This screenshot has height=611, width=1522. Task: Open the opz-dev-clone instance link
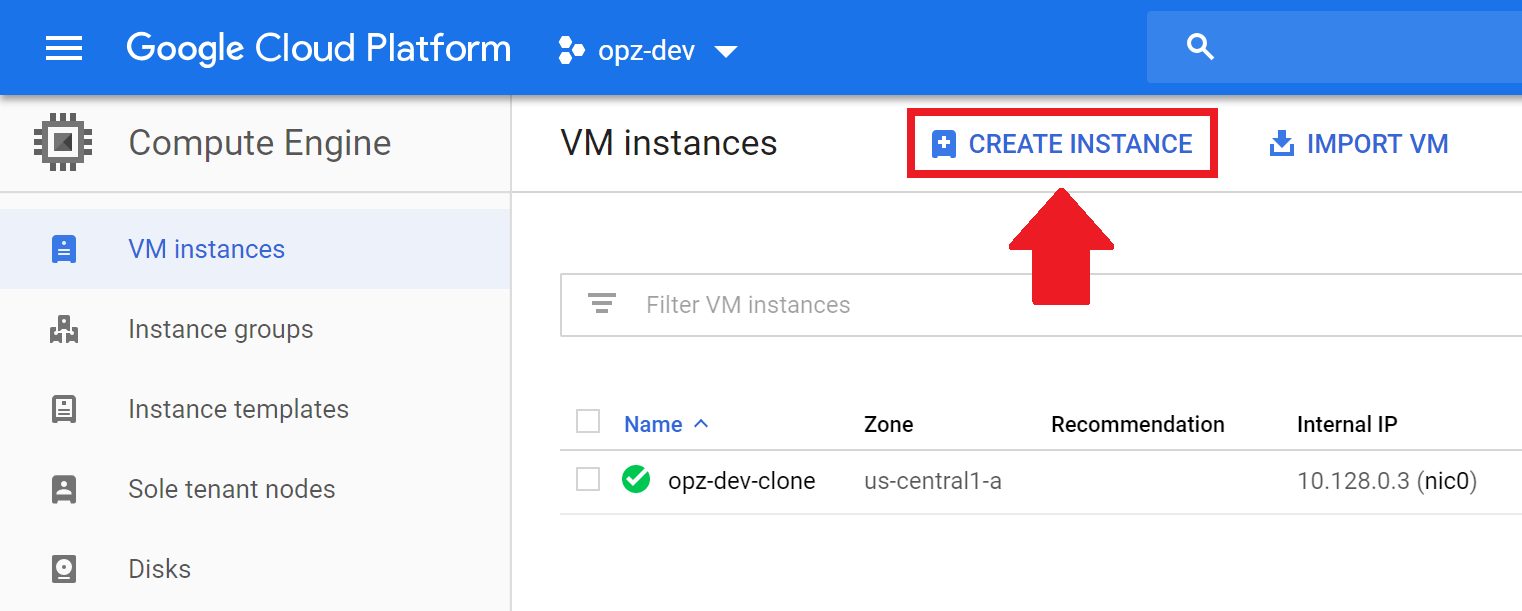741,481
